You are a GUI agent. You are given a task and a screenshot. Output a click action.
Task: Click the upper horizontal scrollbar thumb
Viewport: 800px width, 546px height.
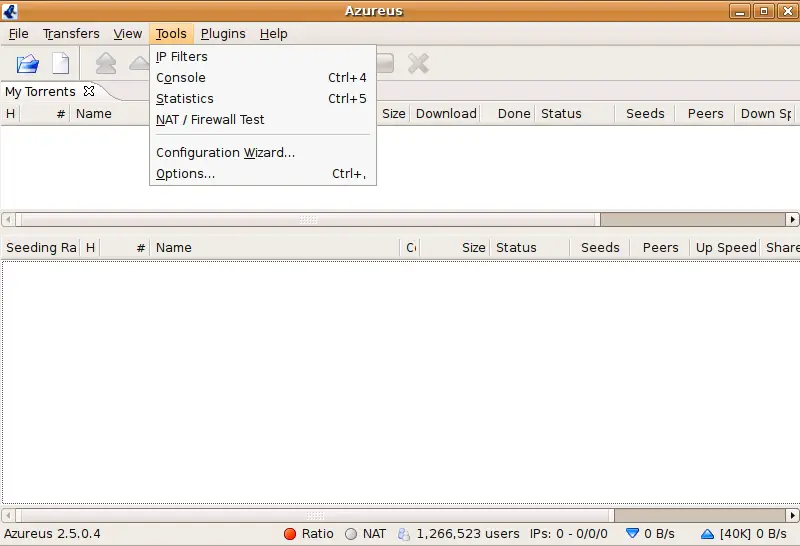click(x=308, y=219)
